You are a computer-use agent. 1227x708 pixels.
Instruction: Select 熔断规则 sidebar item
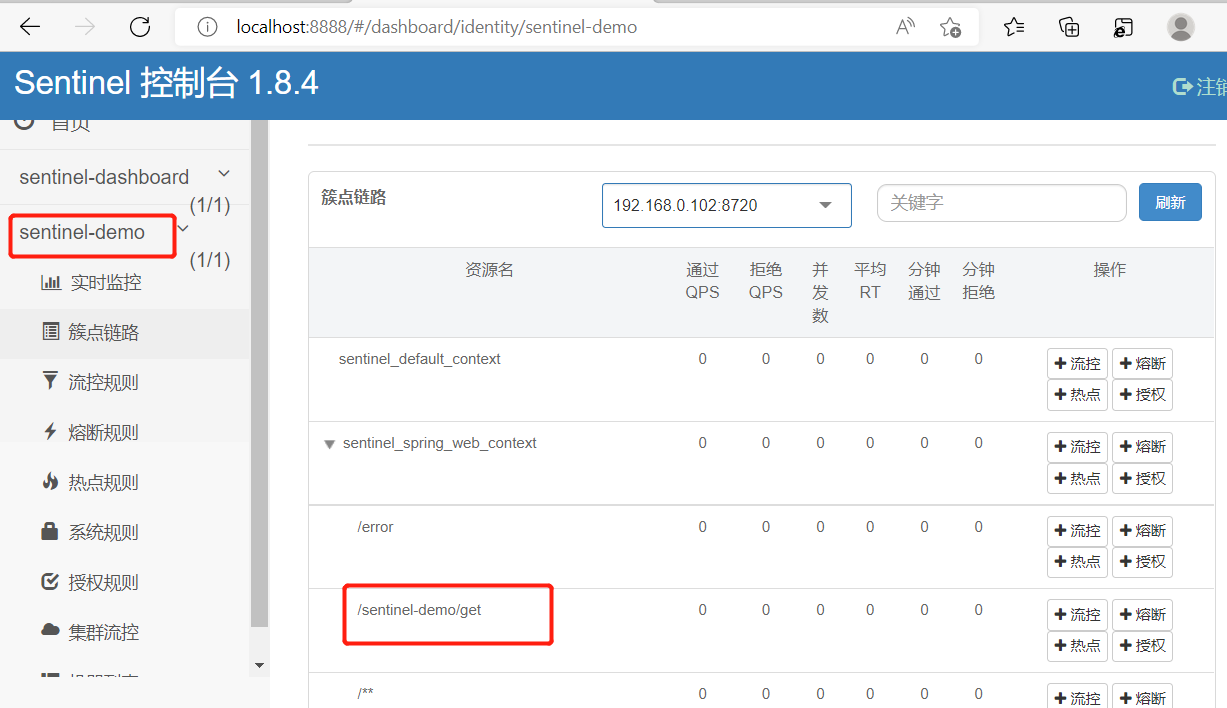coord(103,433)
